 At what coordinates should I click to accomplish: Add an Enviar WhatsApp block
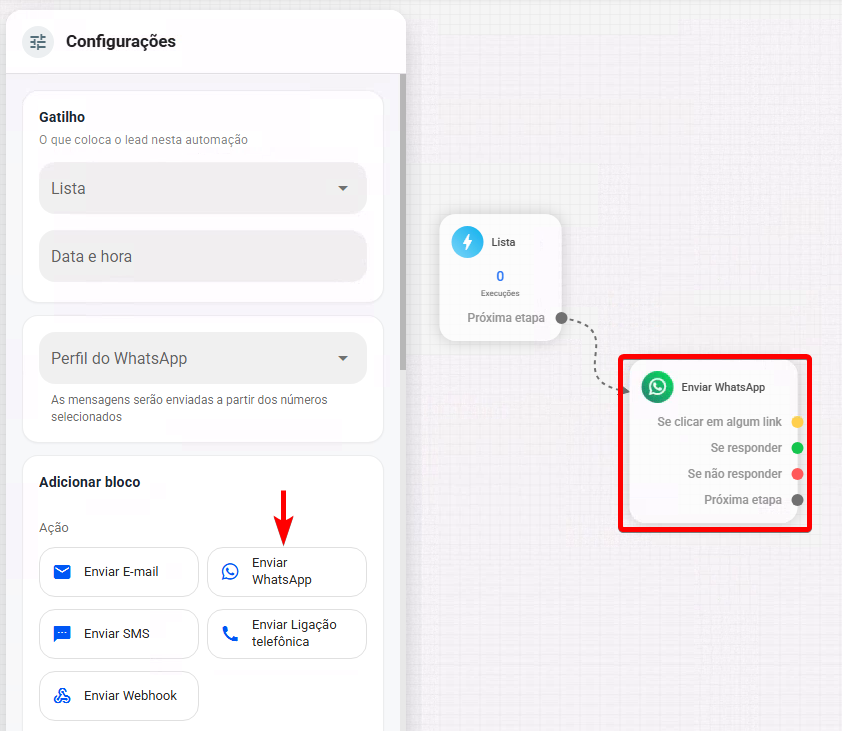[x=287, y=572]
